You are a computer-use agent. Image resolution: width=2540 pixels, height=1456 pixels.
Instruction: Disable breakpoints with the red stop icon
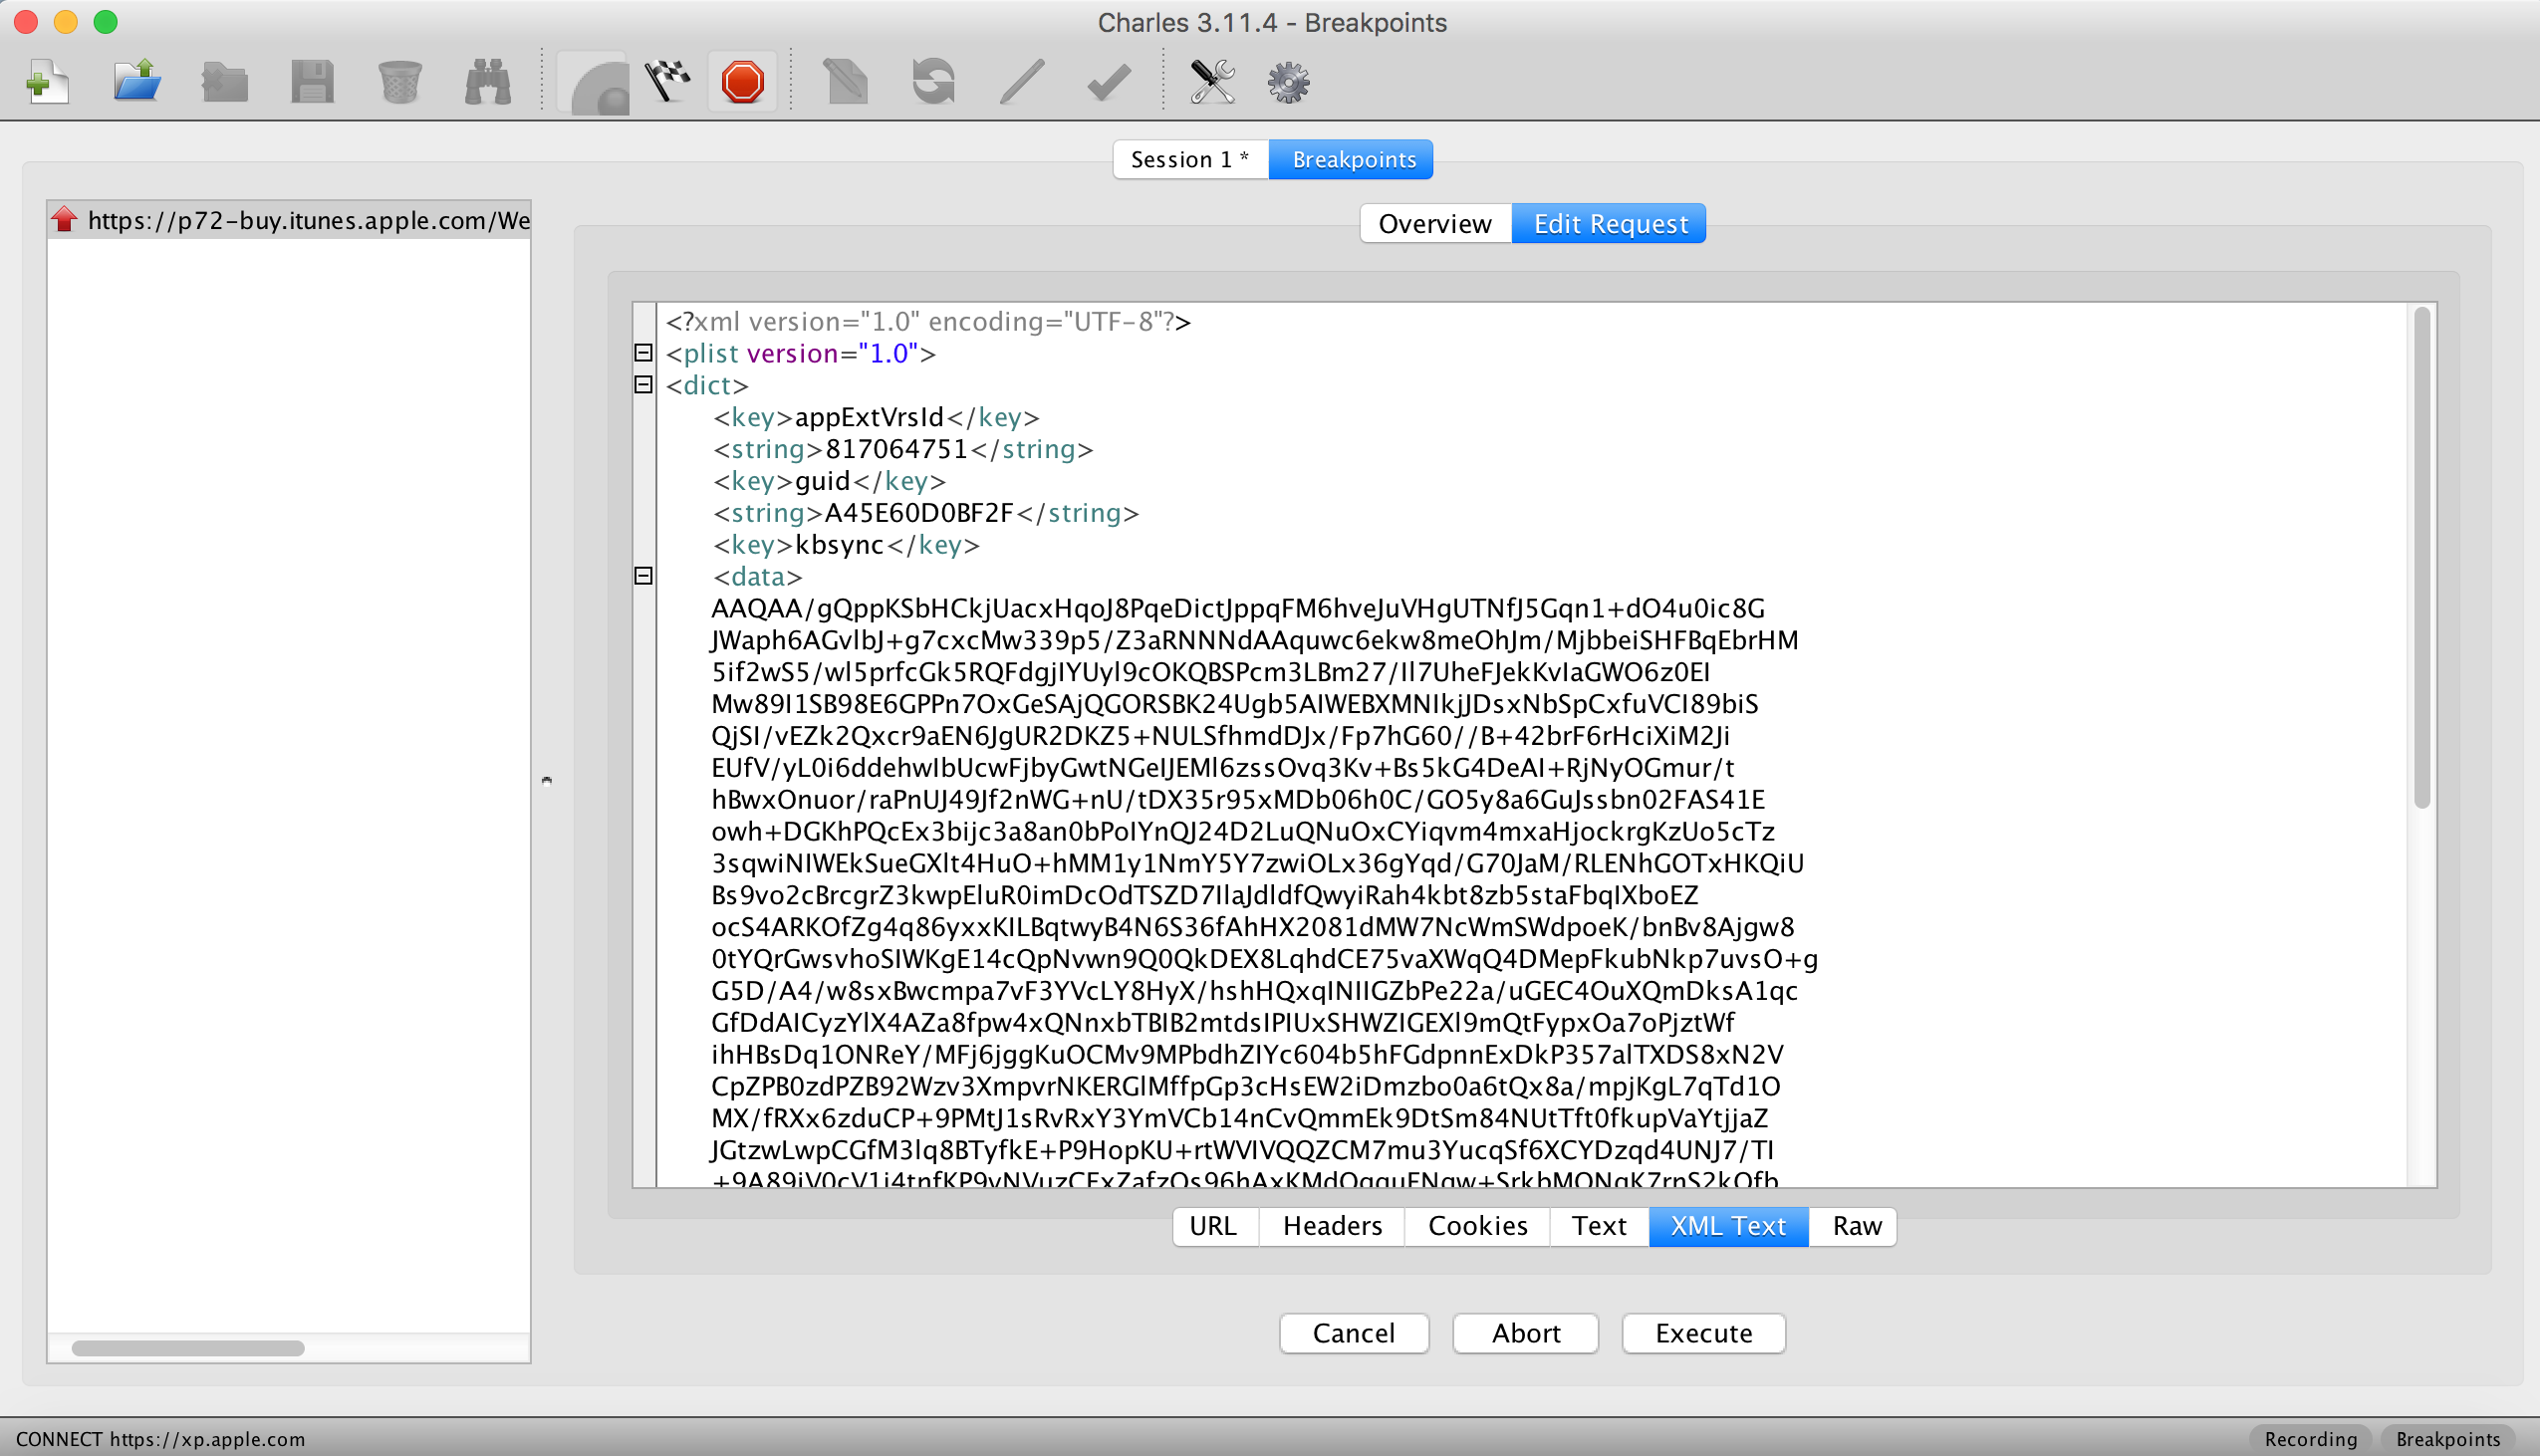tap(742, 82)
